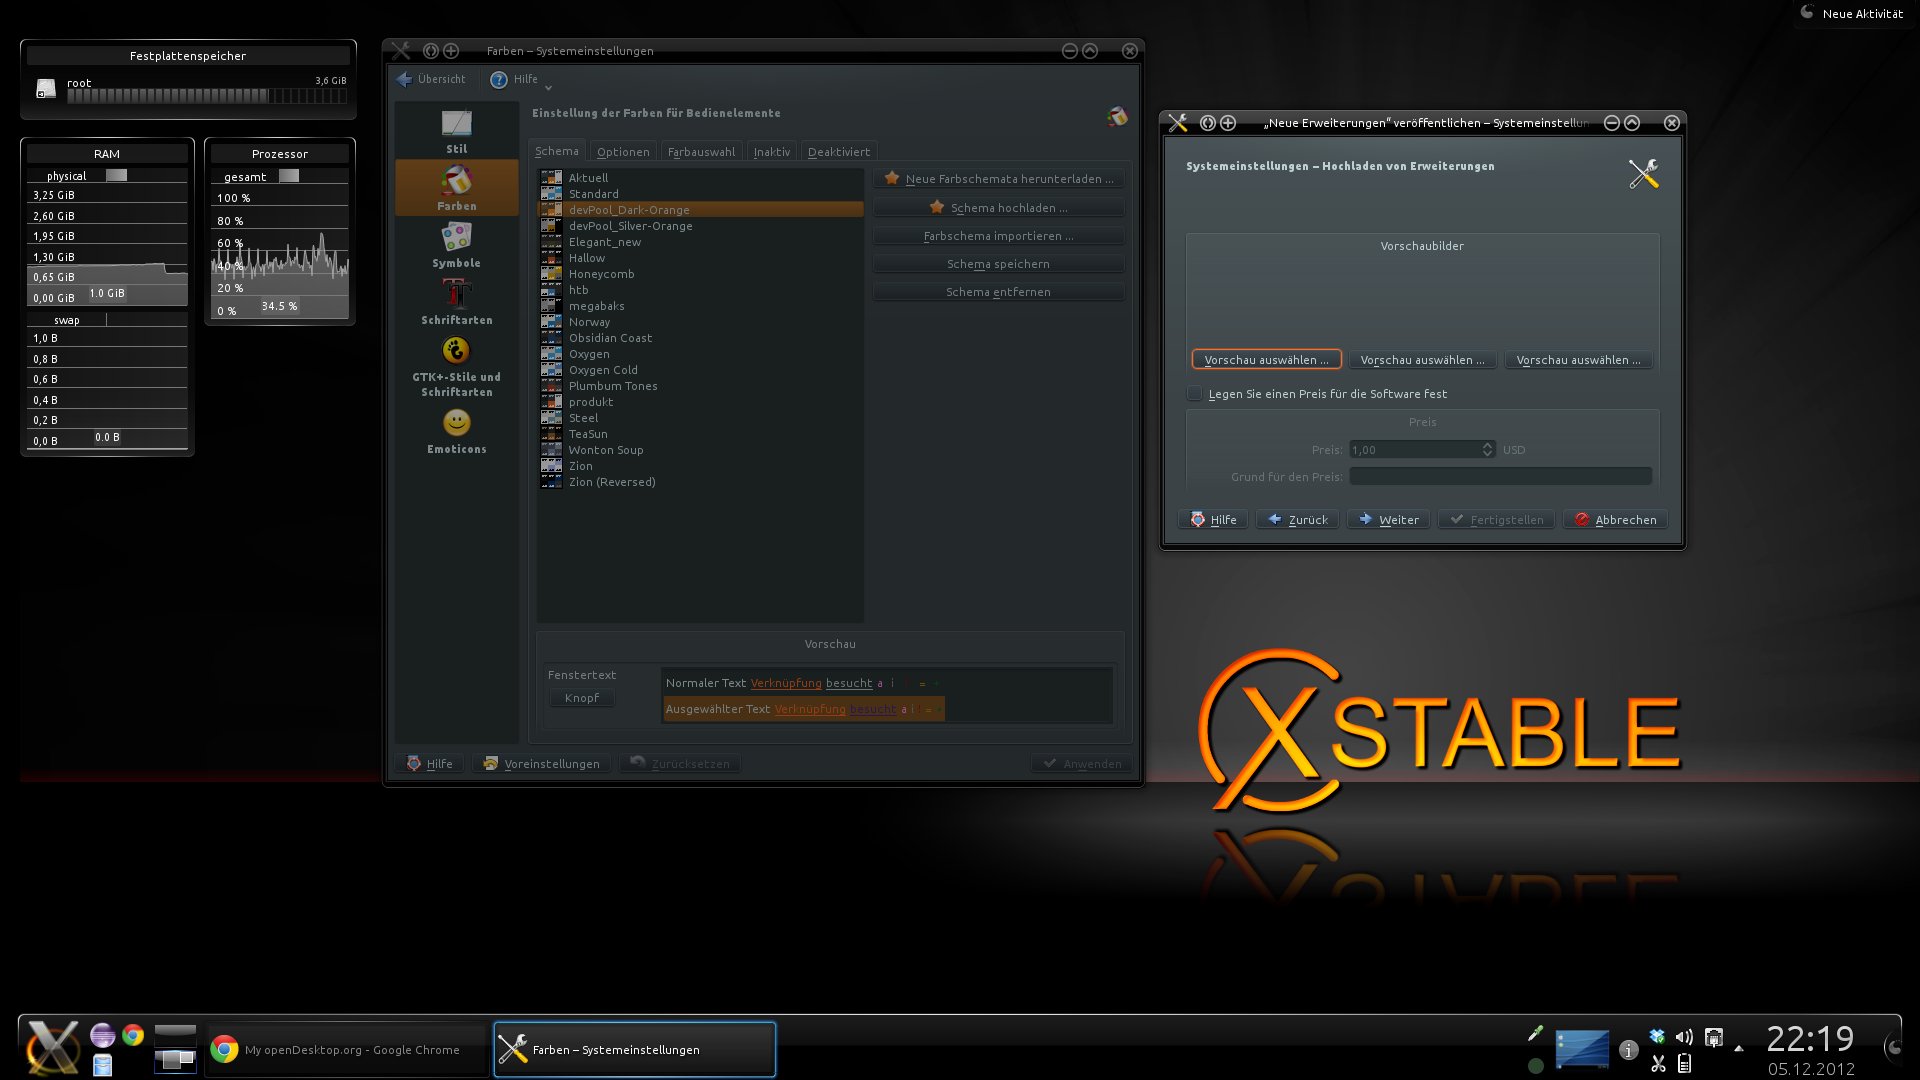Image resolution: width=1920 pixels, height=1080 pixels.
Task: Select the Zion (Reversed) scheme
Action: tap(700, 482)
